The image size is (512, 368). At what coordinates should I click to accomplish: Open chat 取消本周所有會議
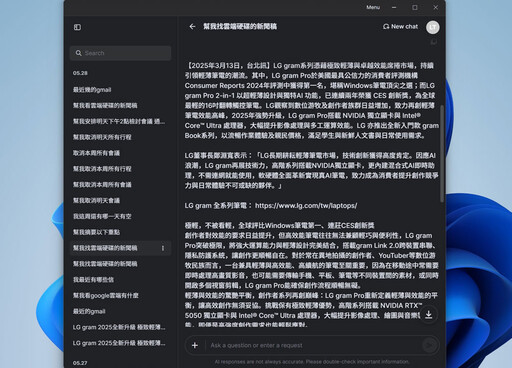click(96, 153)
